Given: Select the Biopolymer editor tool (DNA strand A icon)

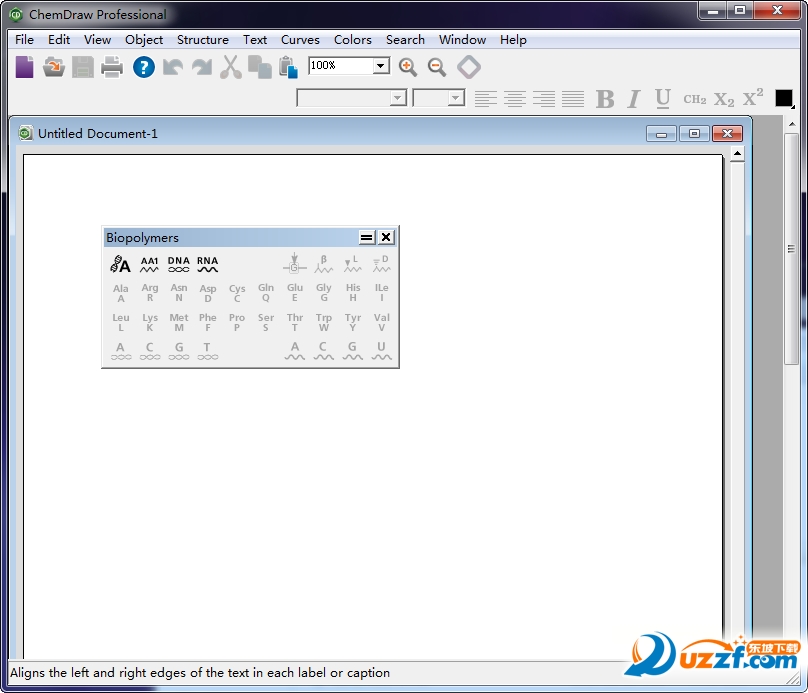Looking at the screenshot, I should coord(121,264).
